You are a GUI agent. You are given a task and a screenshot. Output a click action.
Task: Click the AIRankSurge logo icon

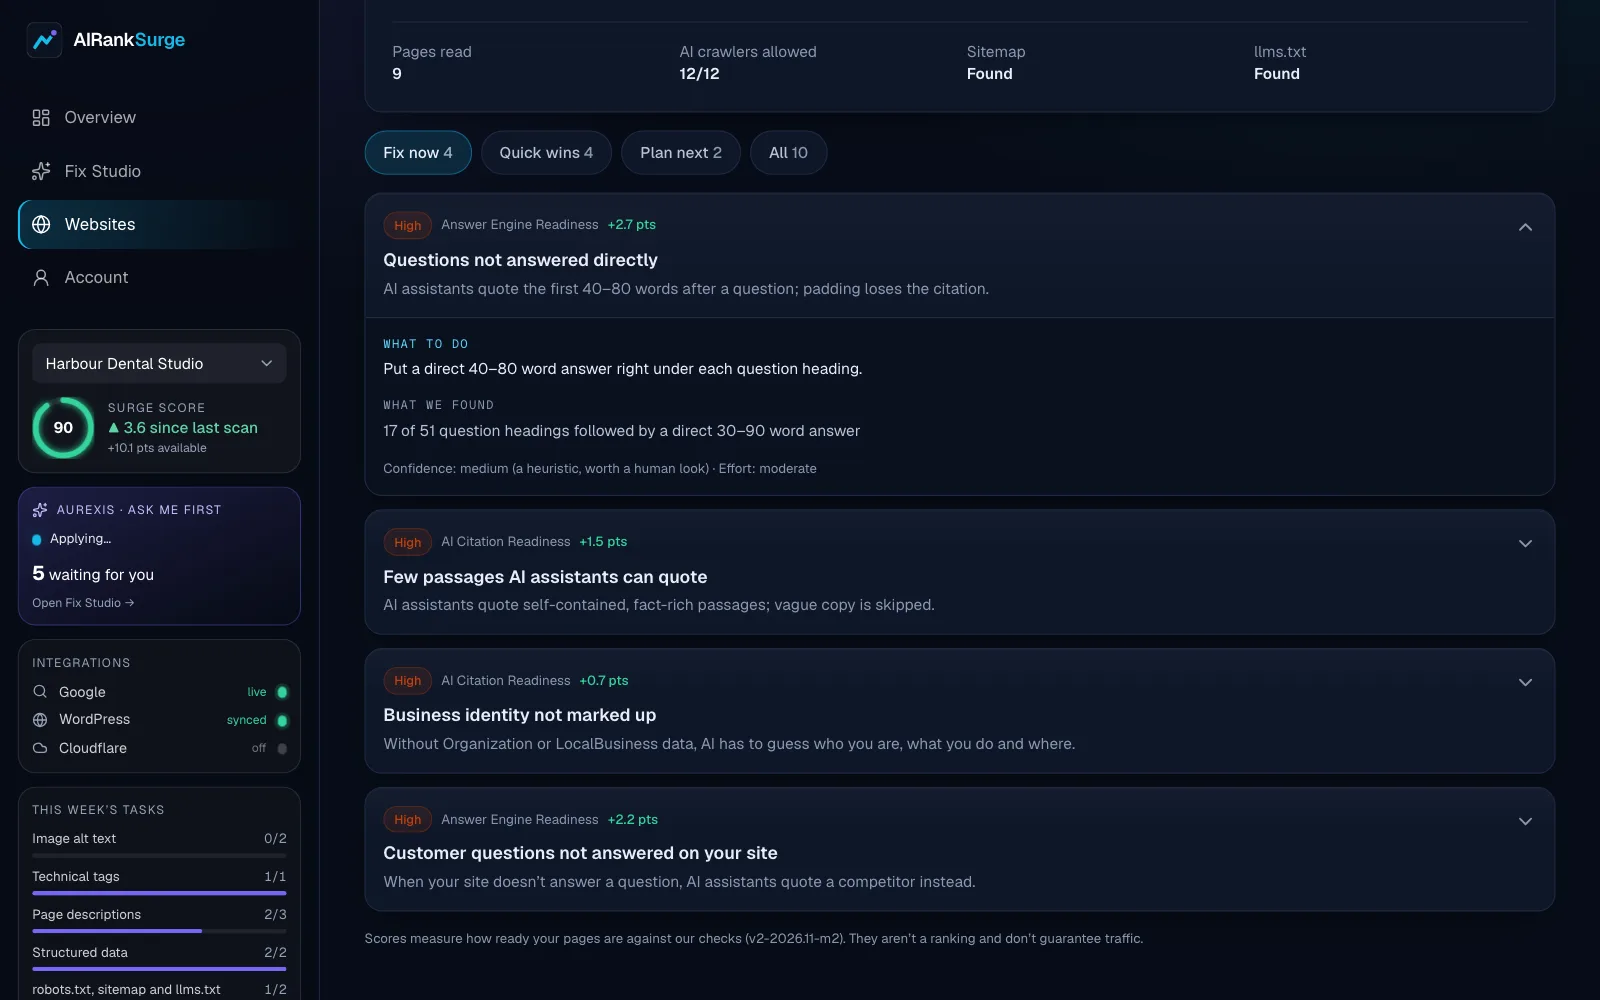coord(44,40)
